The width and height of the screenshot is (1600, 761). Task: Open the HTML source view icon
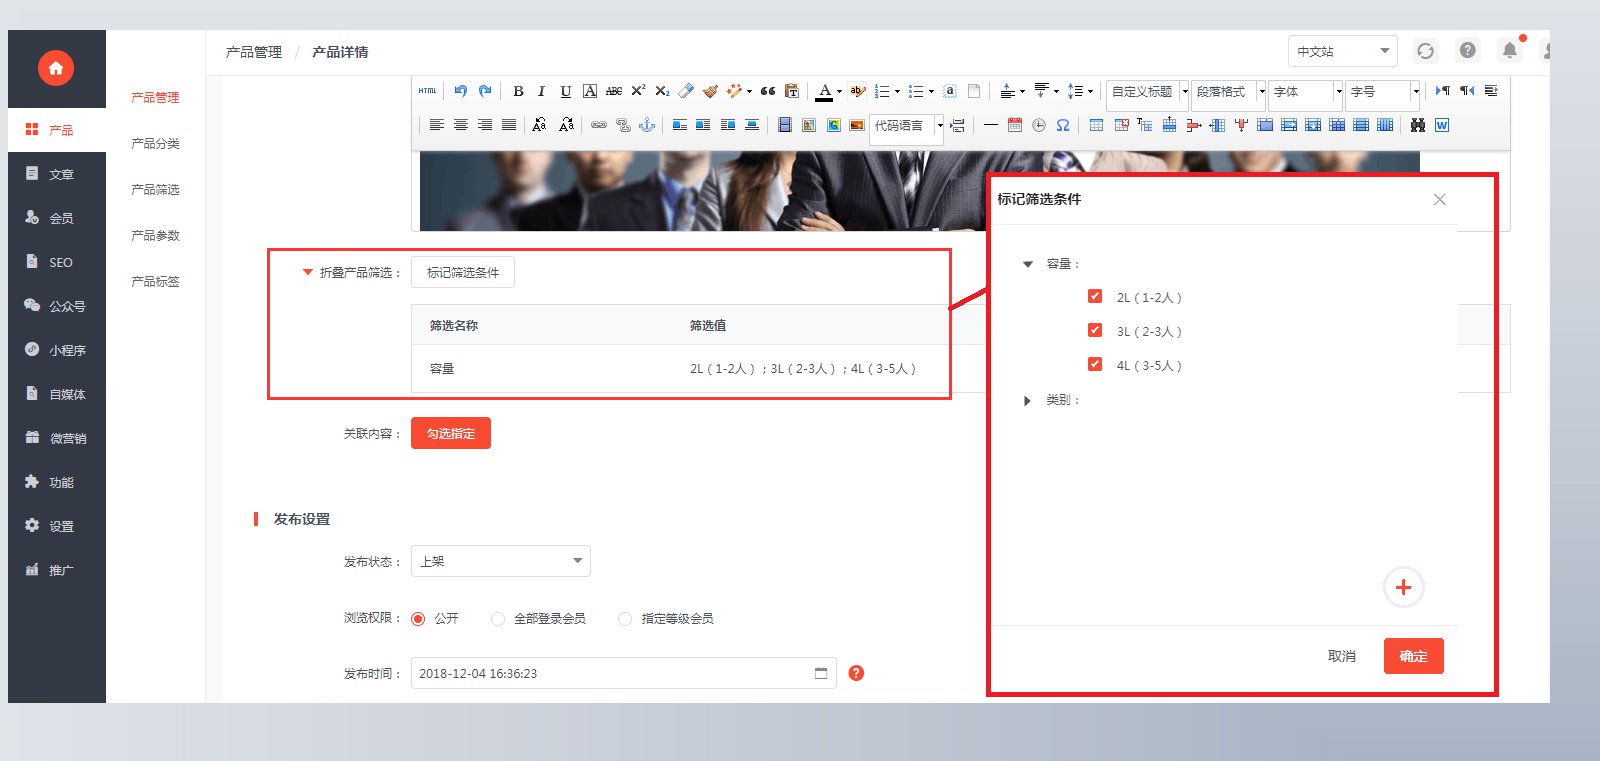coord(428,91)
